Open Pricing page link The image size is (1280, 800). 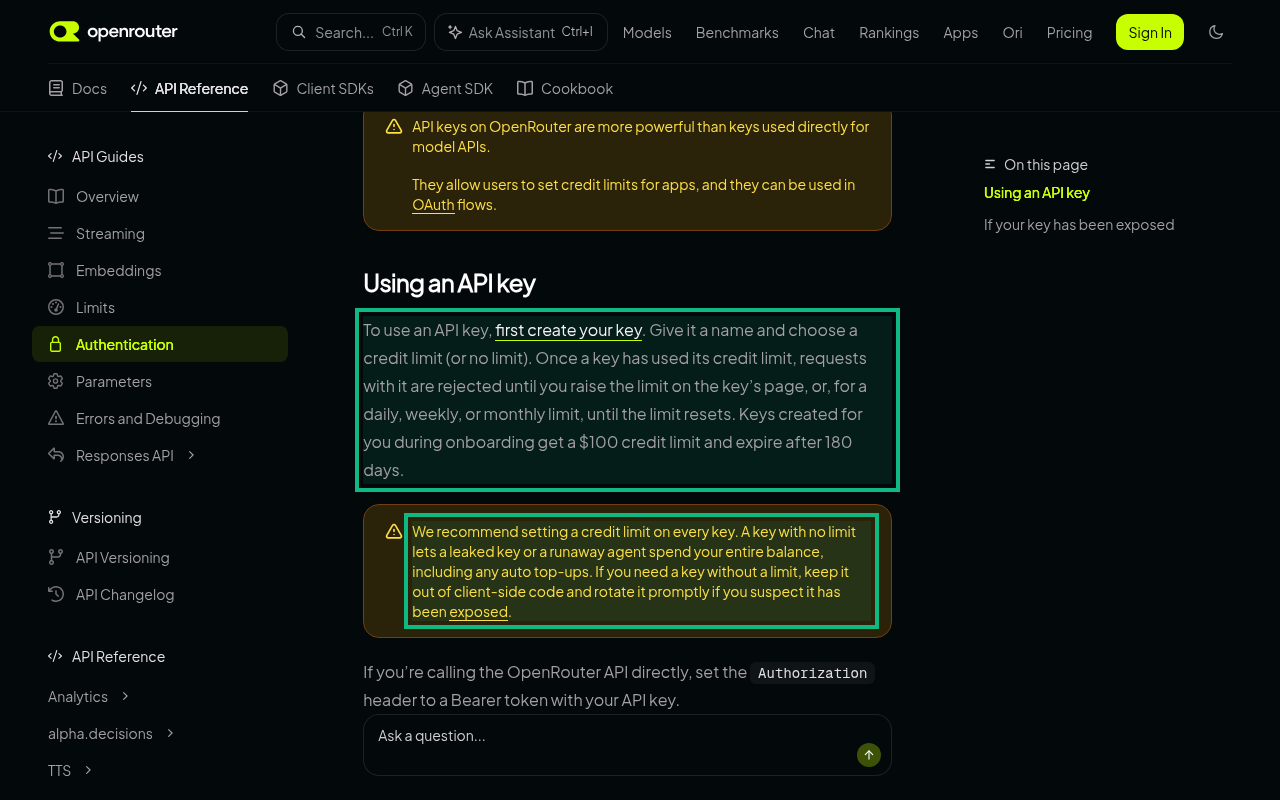click(1069, 33)
